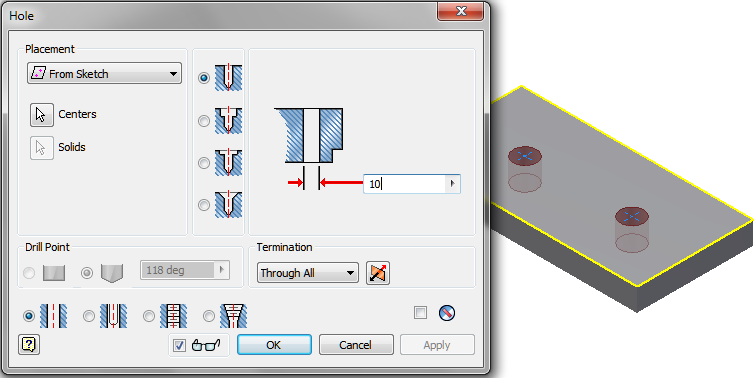Screen dimensions: 754x378
Task: Select the countersink hole type icon
Action: point(228,204)
